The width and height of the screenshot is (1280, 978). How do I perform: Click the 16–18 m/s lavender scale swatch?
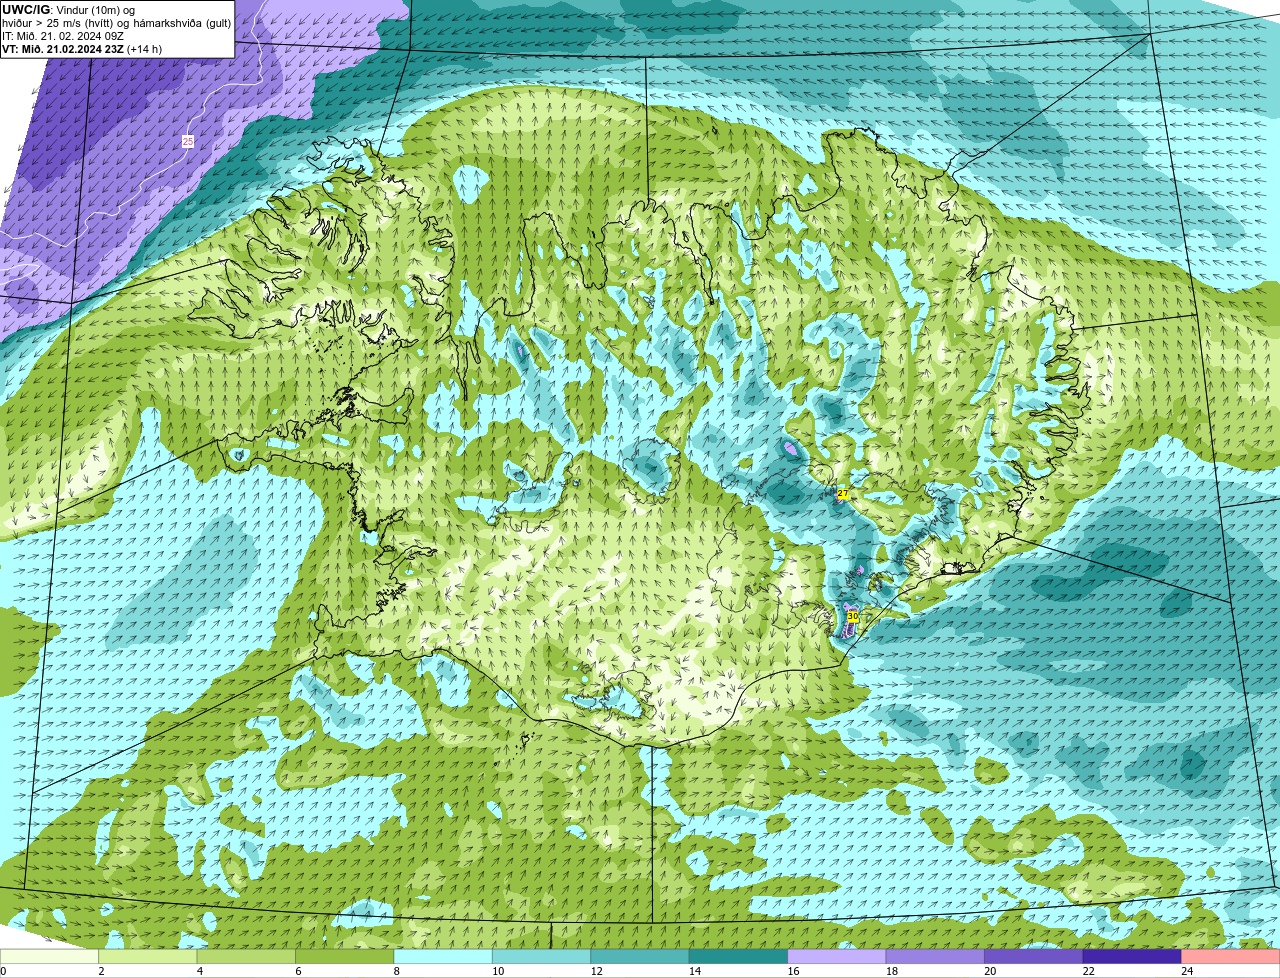point(837,956)
